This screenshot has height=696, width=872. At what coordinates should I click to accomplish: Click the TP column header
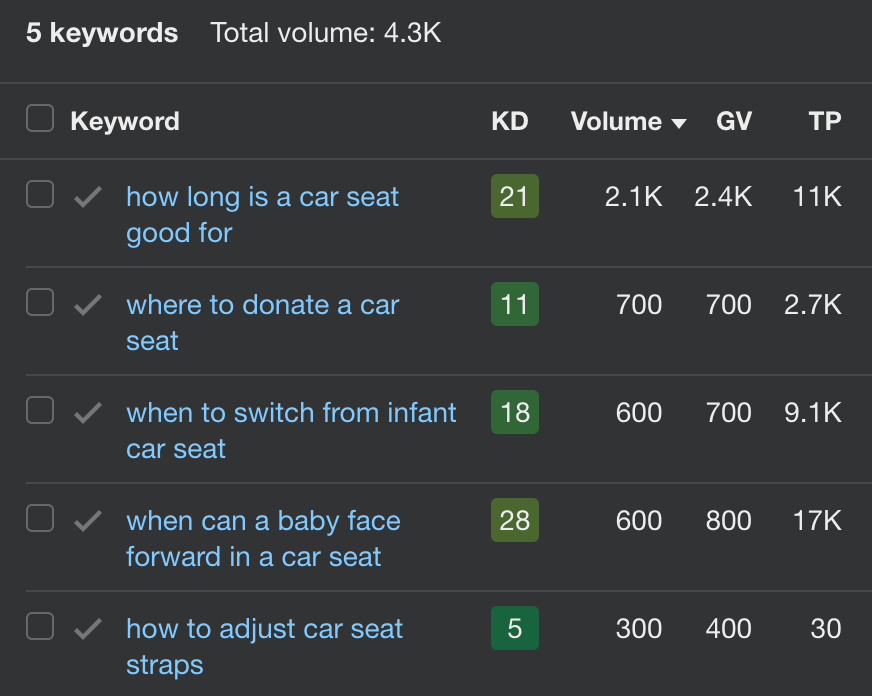[824, 121]
